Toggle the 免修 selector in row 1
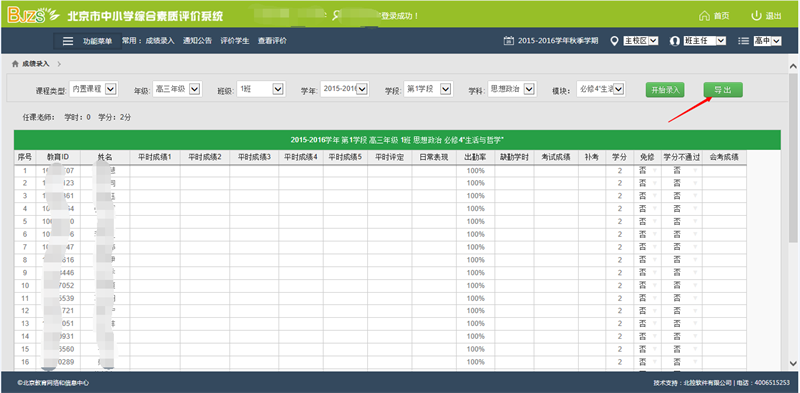This screenshot has height=393, width=800. (x=647, y=170)
